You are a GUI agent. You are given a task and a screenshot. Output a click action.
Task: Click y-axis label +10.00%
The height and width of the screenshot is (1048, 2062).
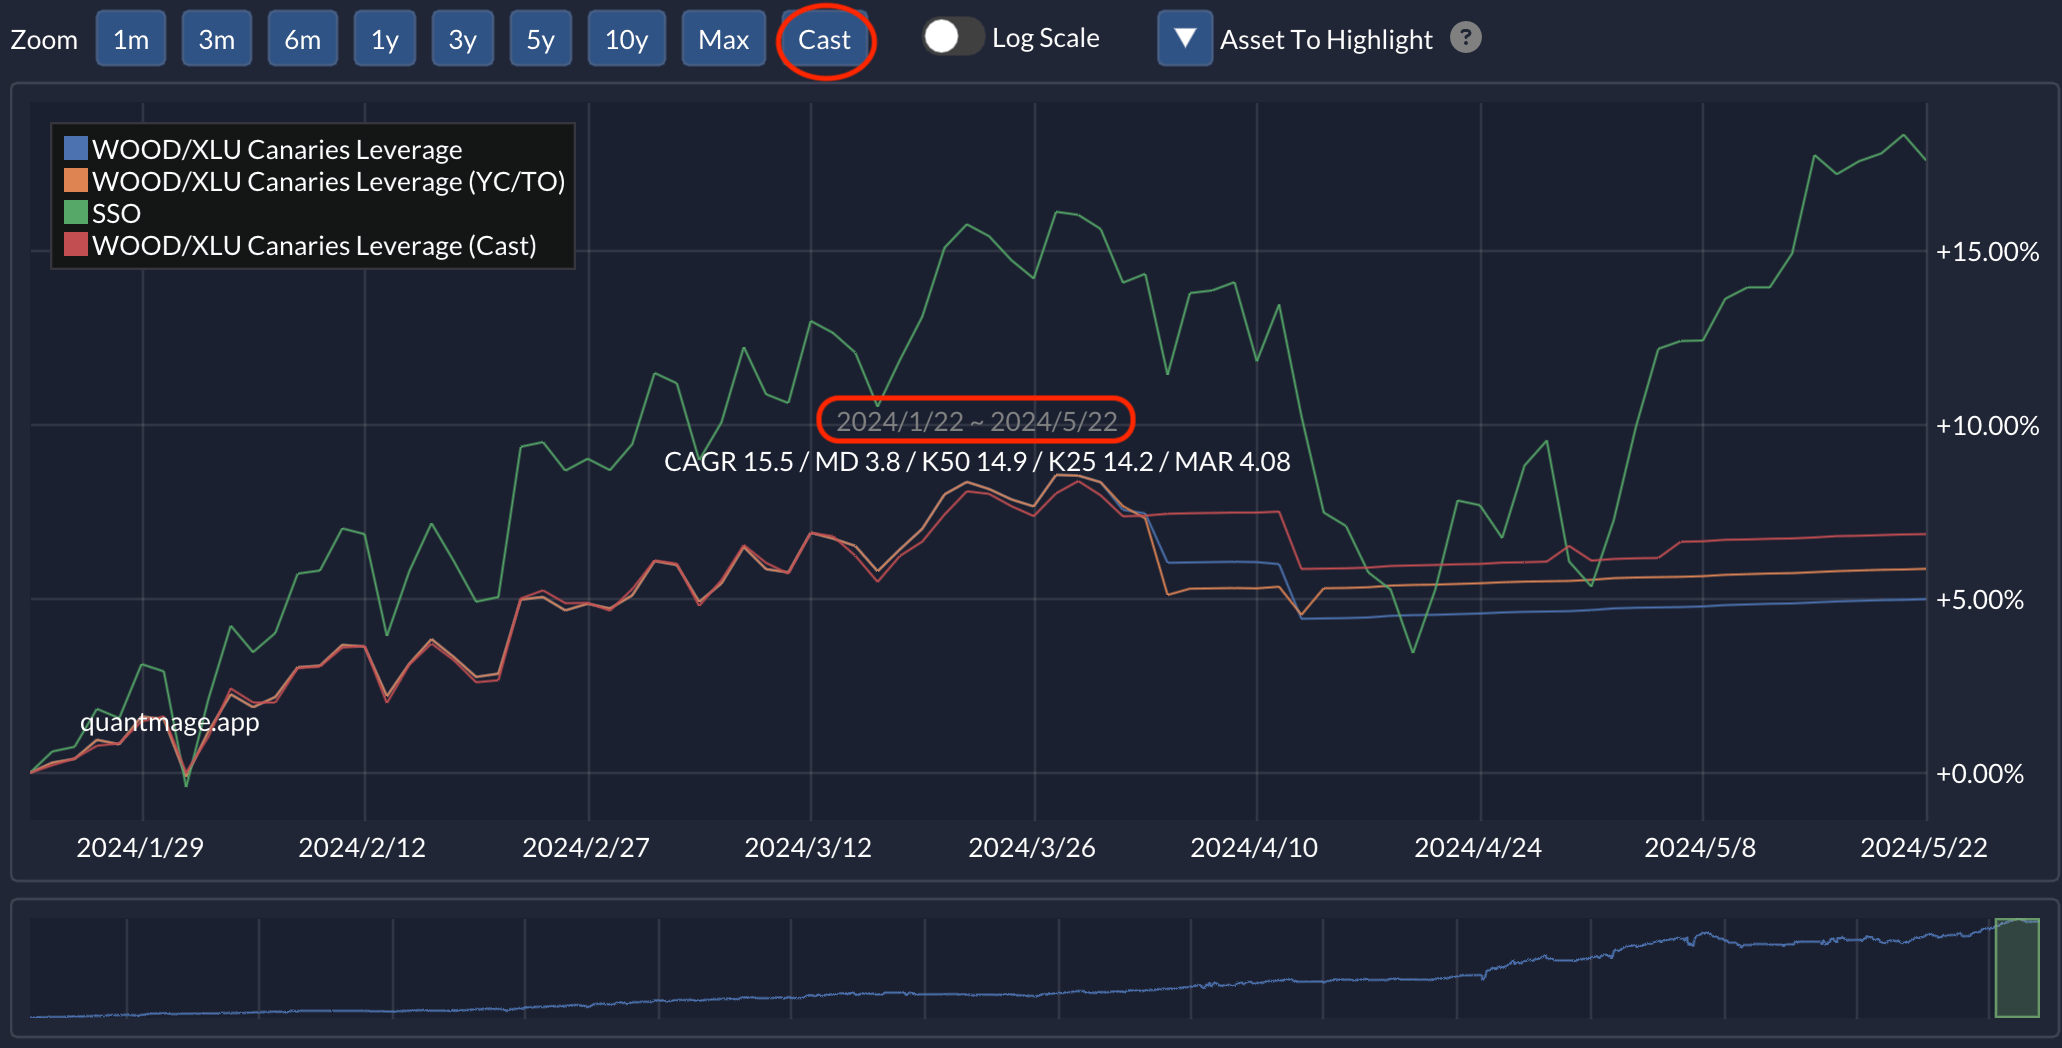coord(1987,426)
